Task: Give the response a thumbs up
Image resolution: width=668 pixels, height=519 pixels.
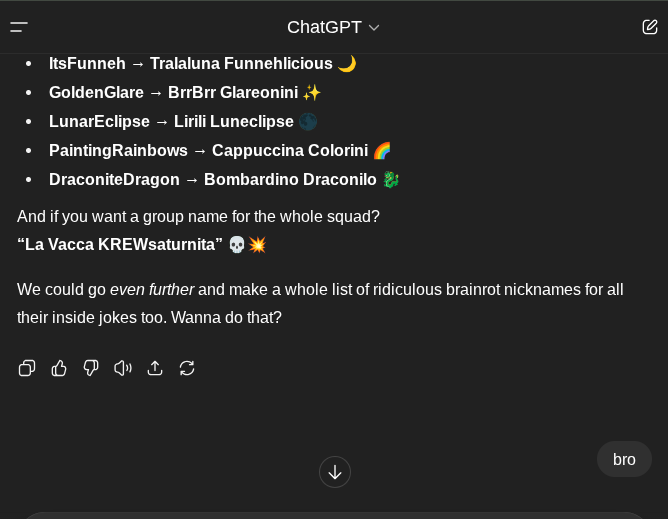Action: pyautogui.click(x=59, y=368)
